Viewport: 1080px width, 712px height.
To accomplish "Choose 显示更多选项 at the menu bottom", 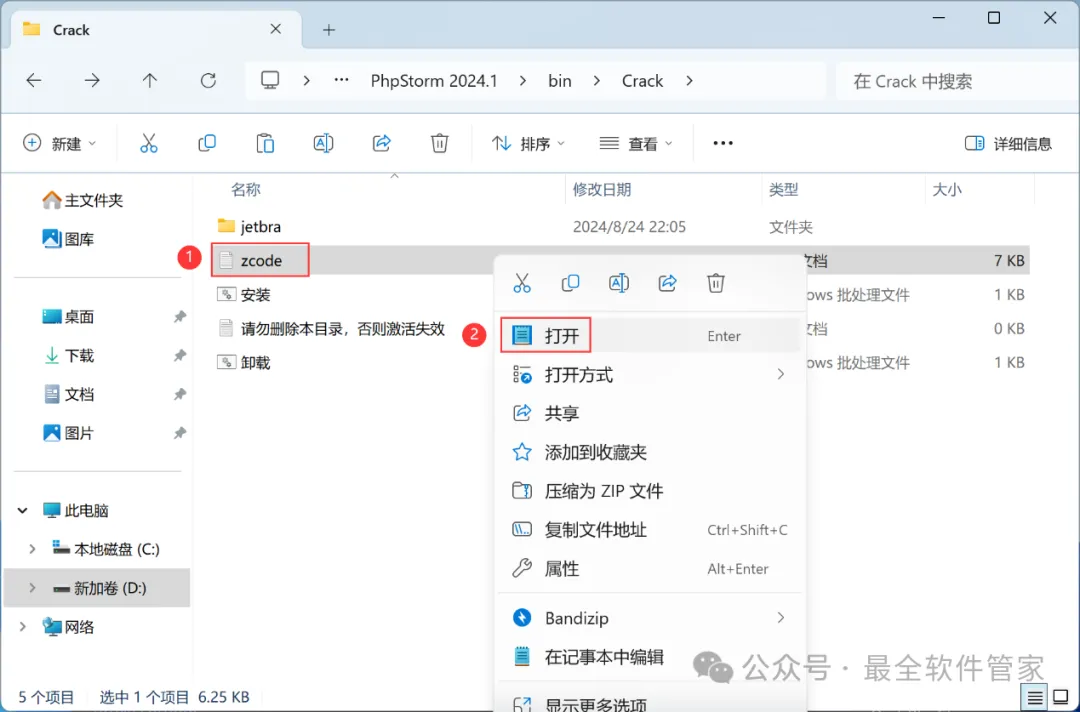I will pos(650,702).
